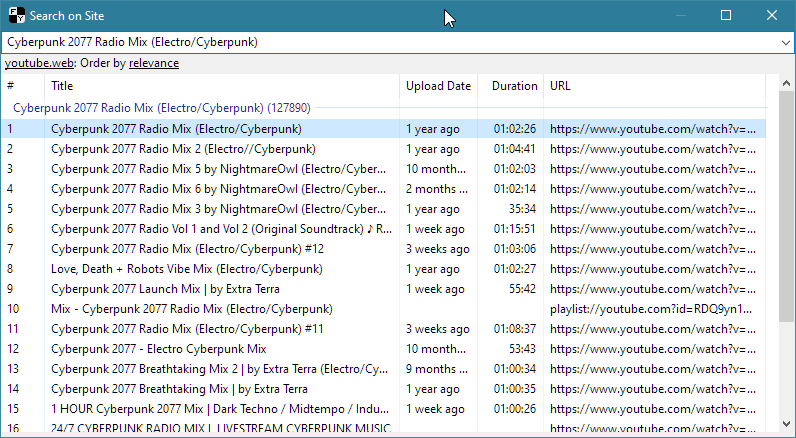The image size is (796, 438).
Task: Maximize the Search on Site window
Action: (726, 16)
